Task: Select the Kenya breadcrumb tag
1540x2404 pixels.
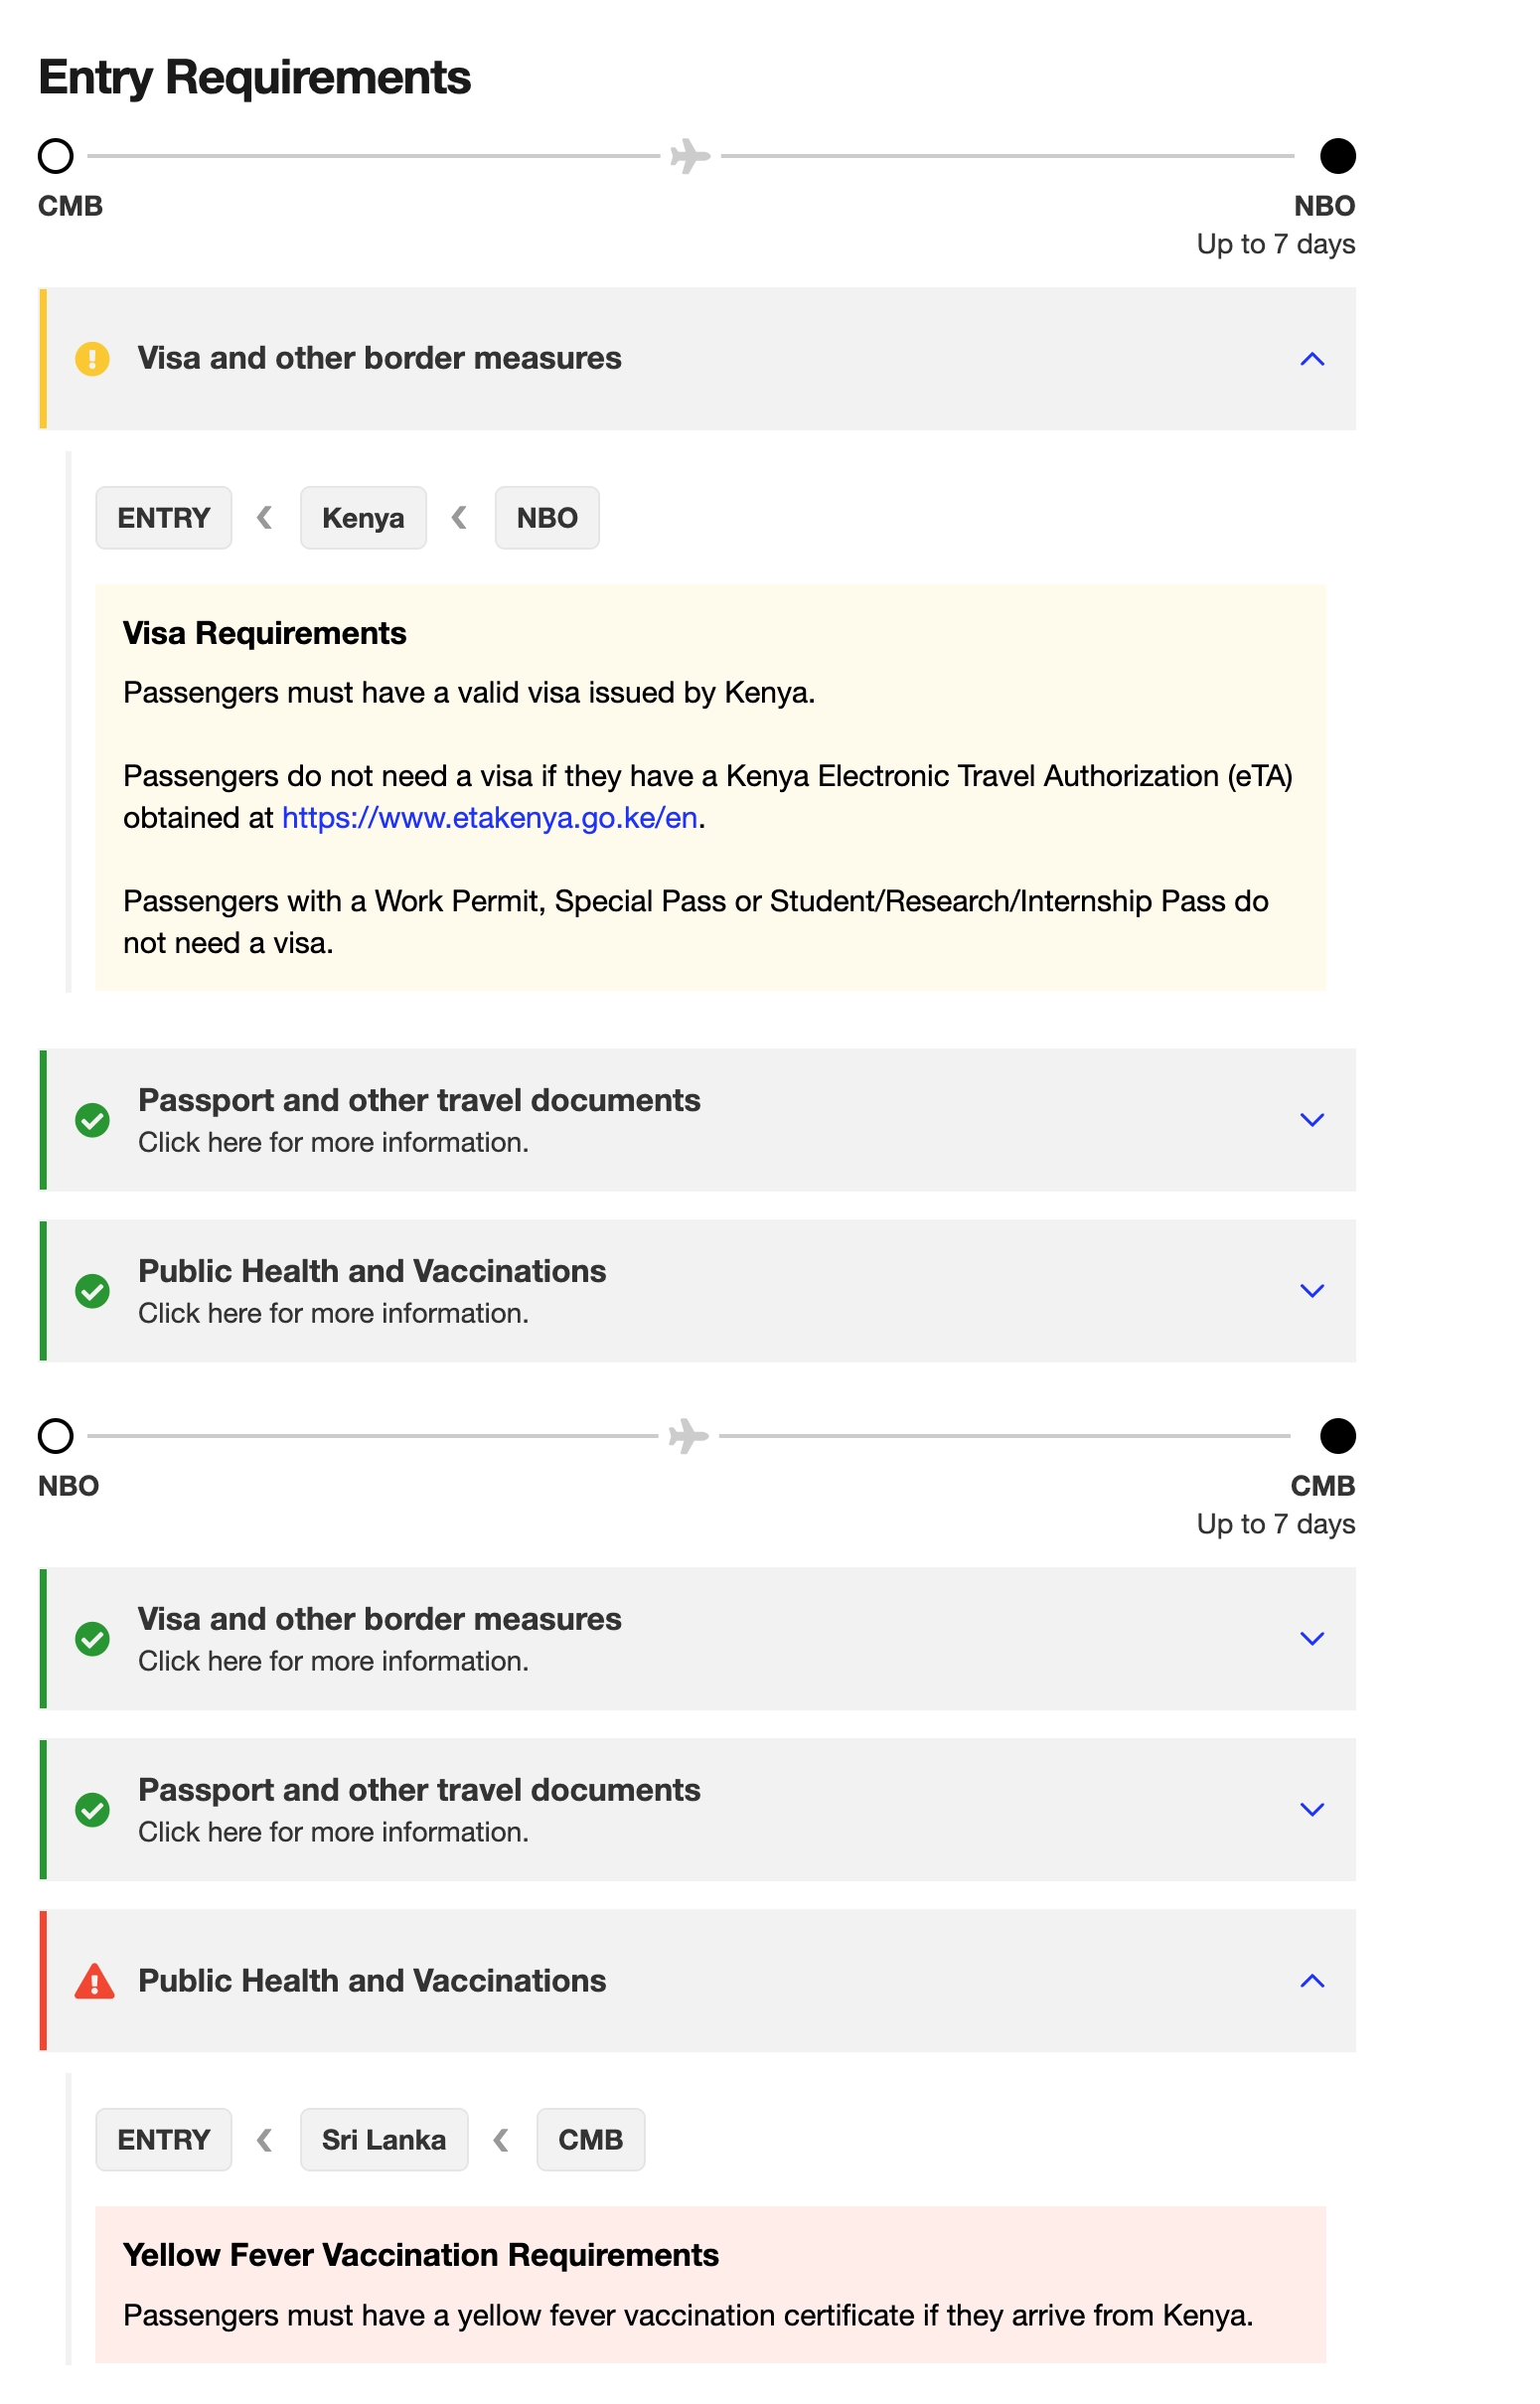Action: tap(363, 518)
